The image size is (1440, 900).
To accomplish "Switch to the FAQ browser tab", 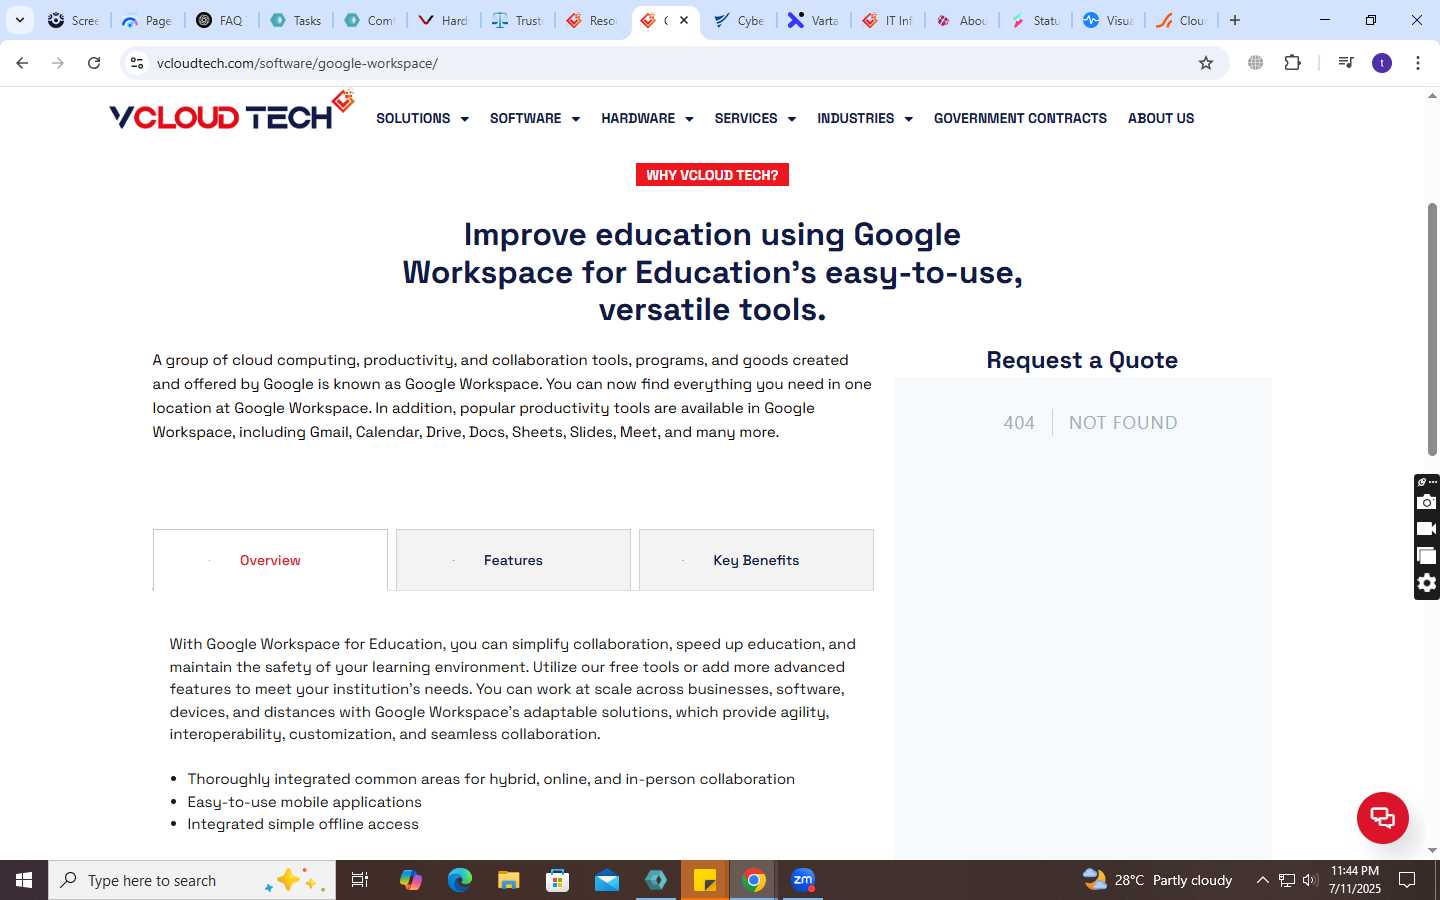I will coord(222,20).
